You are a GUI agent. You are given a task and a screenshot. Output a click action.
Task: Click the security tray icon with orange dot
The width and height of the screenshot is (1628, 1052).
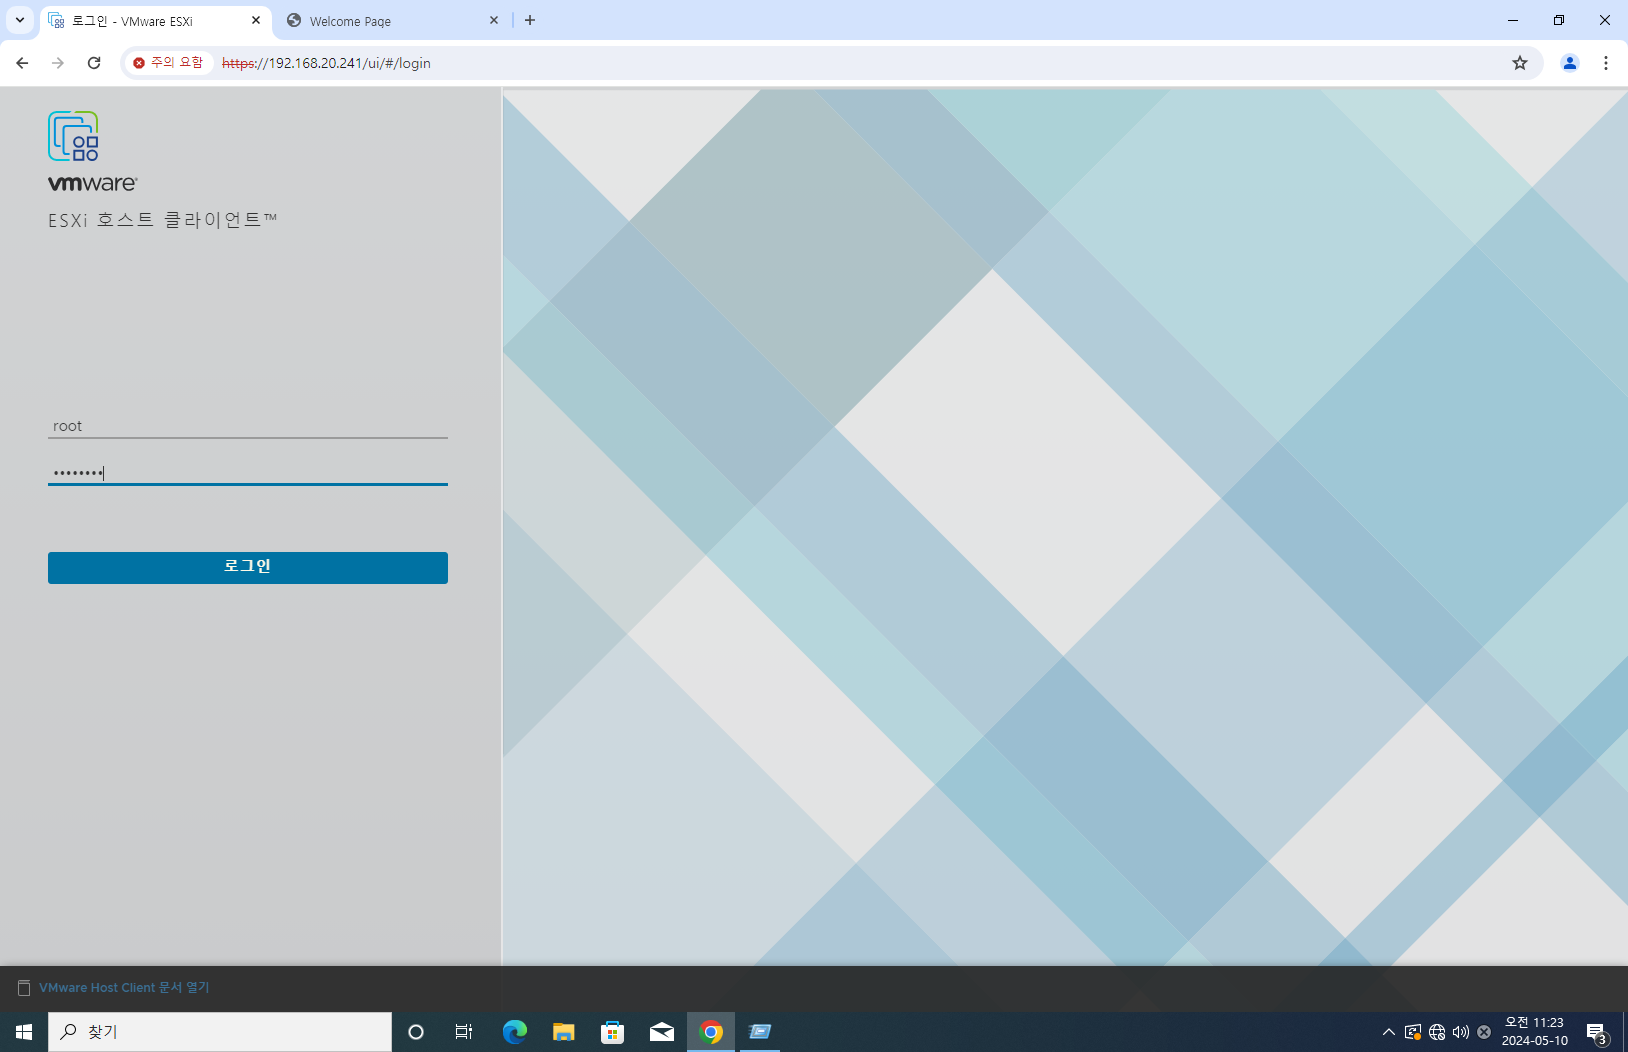[x=1413, y=1032]
